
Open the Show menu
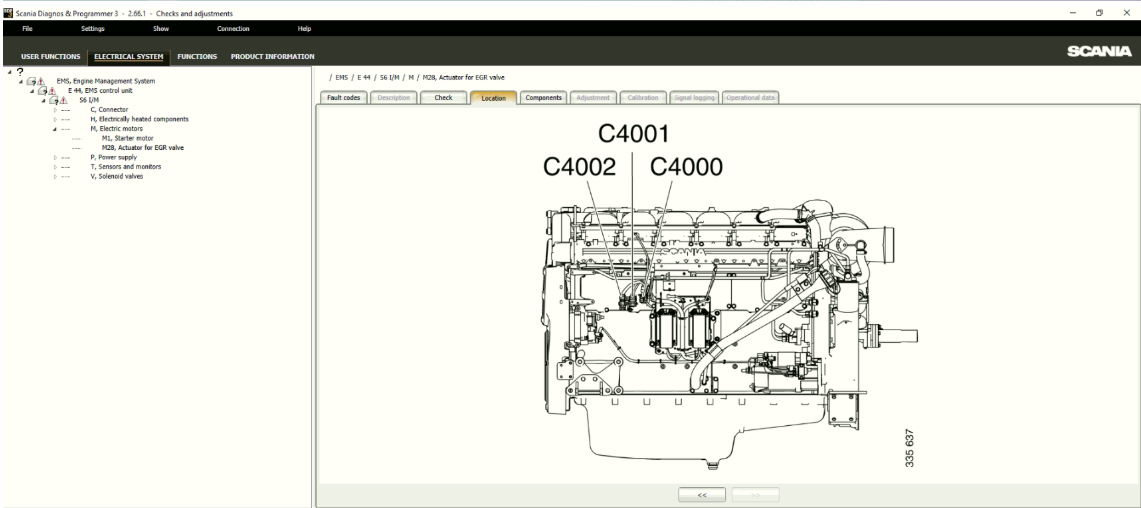click(161, 29)
